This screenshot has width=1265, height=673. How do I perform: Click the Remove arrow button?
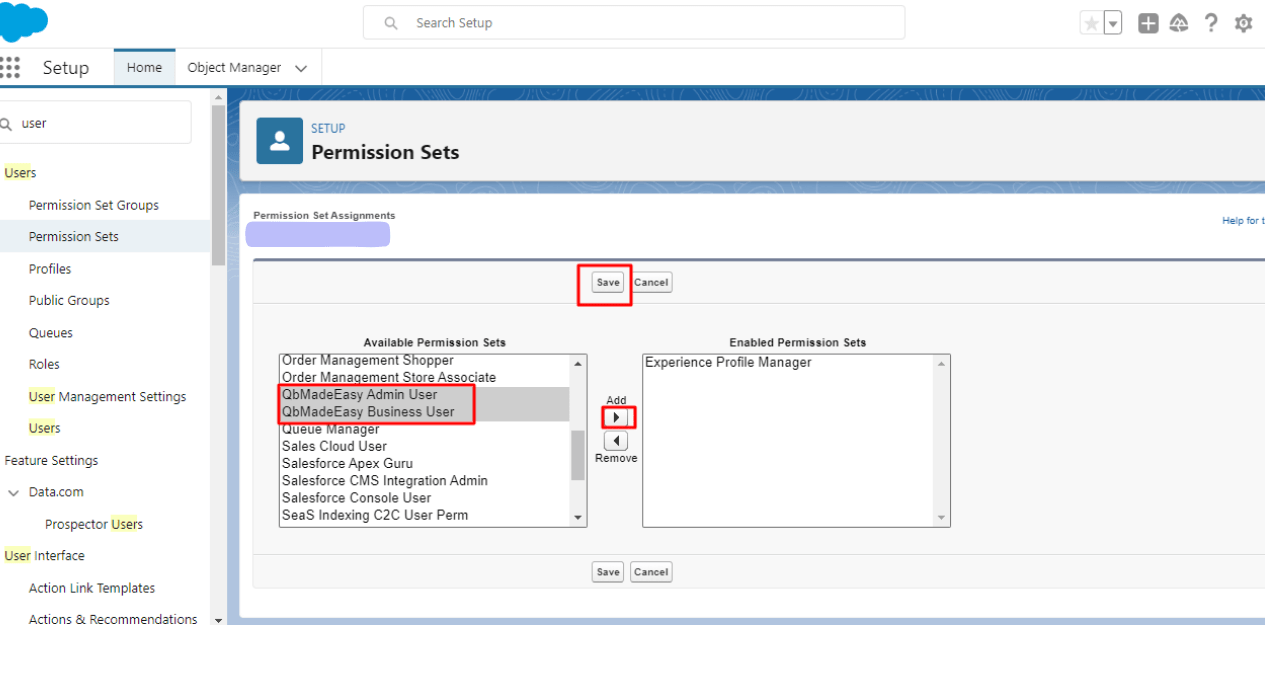pos(616,441)
